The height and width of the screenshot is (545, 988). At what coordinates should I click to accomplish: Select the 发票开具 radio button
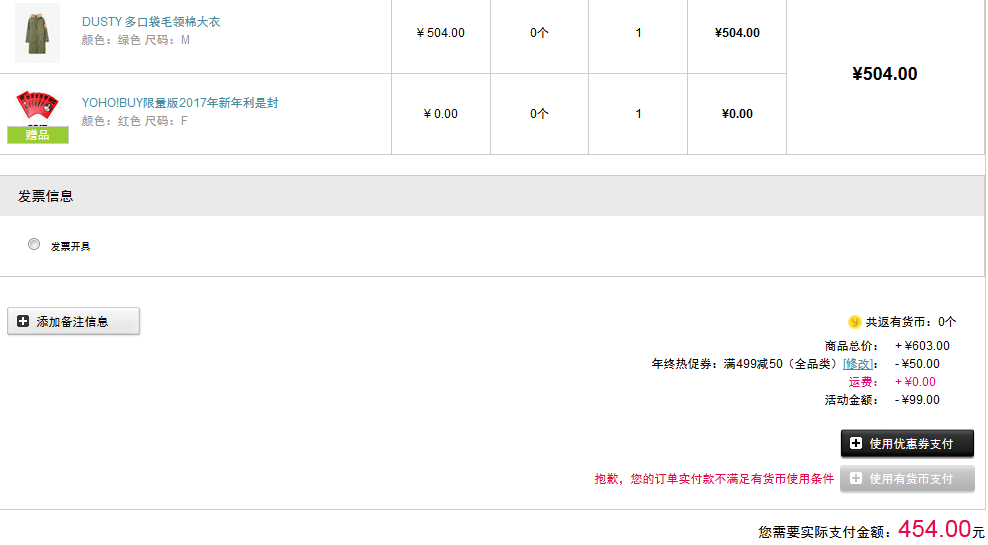tap(34, 244)
